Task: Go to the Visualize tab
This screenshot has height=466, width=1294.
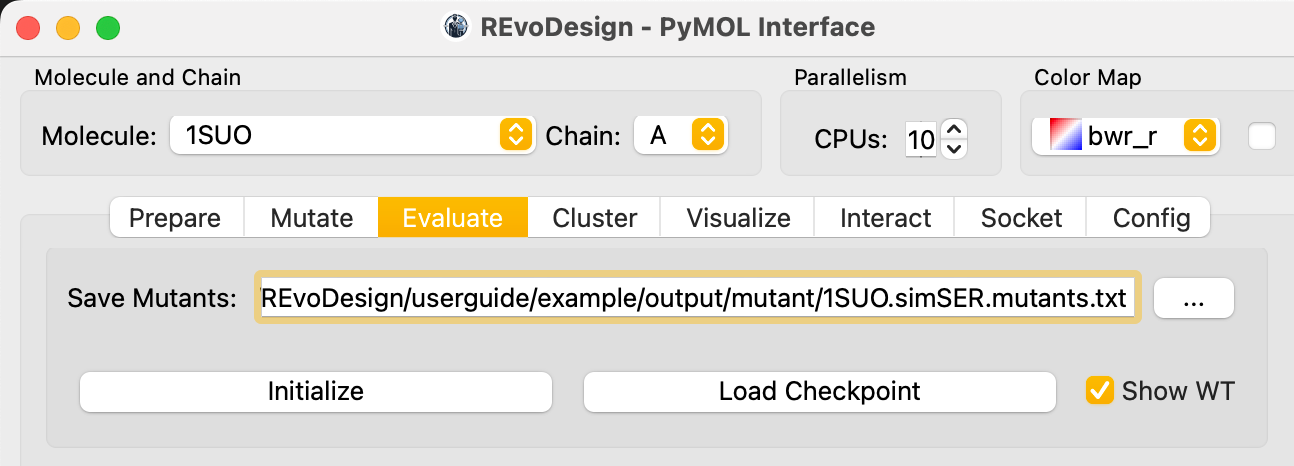Action: click(738, 218)
